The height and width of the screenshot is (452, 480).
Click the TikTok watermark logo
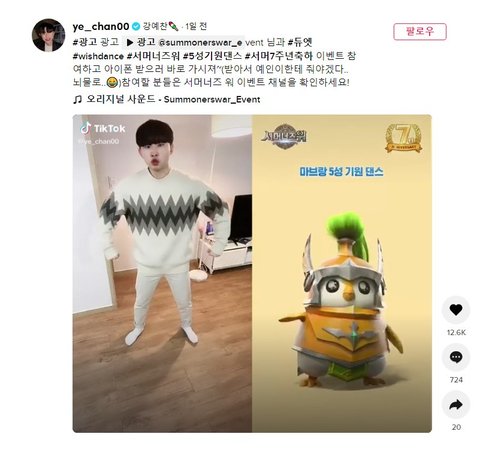103,128
